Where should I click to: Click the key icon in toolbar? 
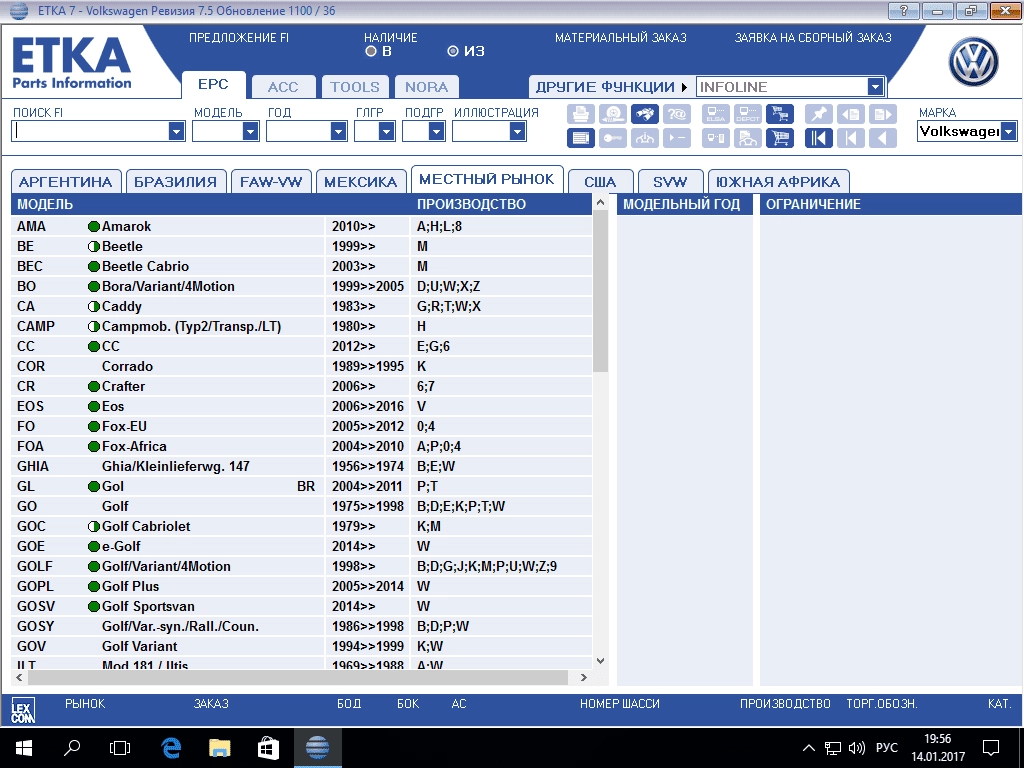tap(613, 138)
